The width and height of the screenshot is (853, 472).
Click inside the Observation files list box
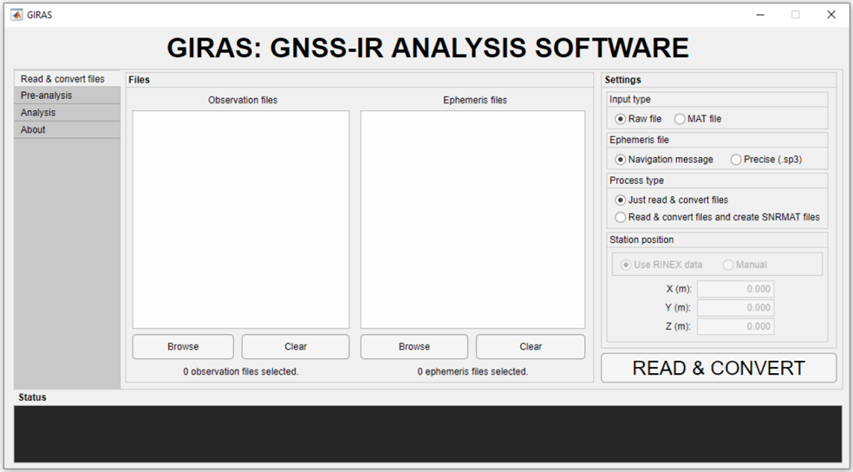tap(241, 219)
